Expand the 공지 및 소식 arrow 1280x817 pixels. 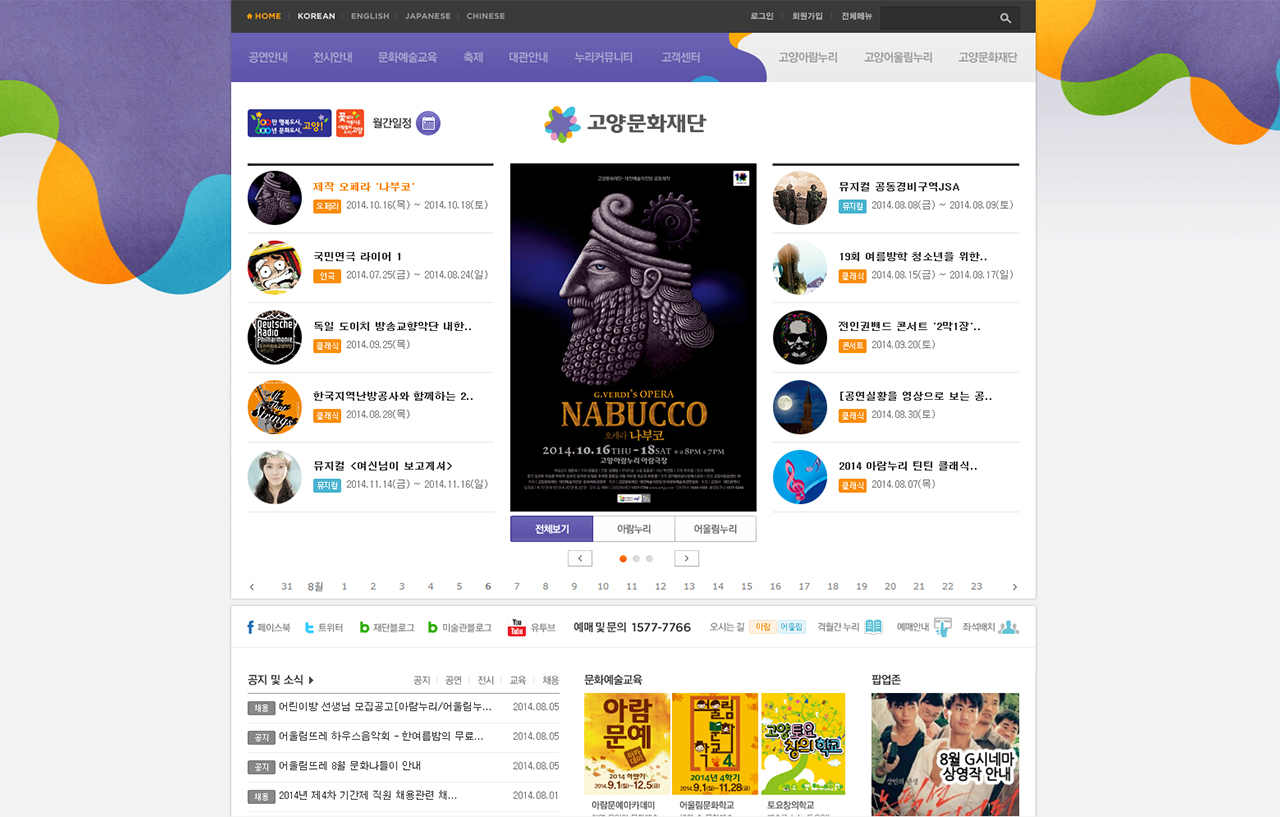pos(311,680)
